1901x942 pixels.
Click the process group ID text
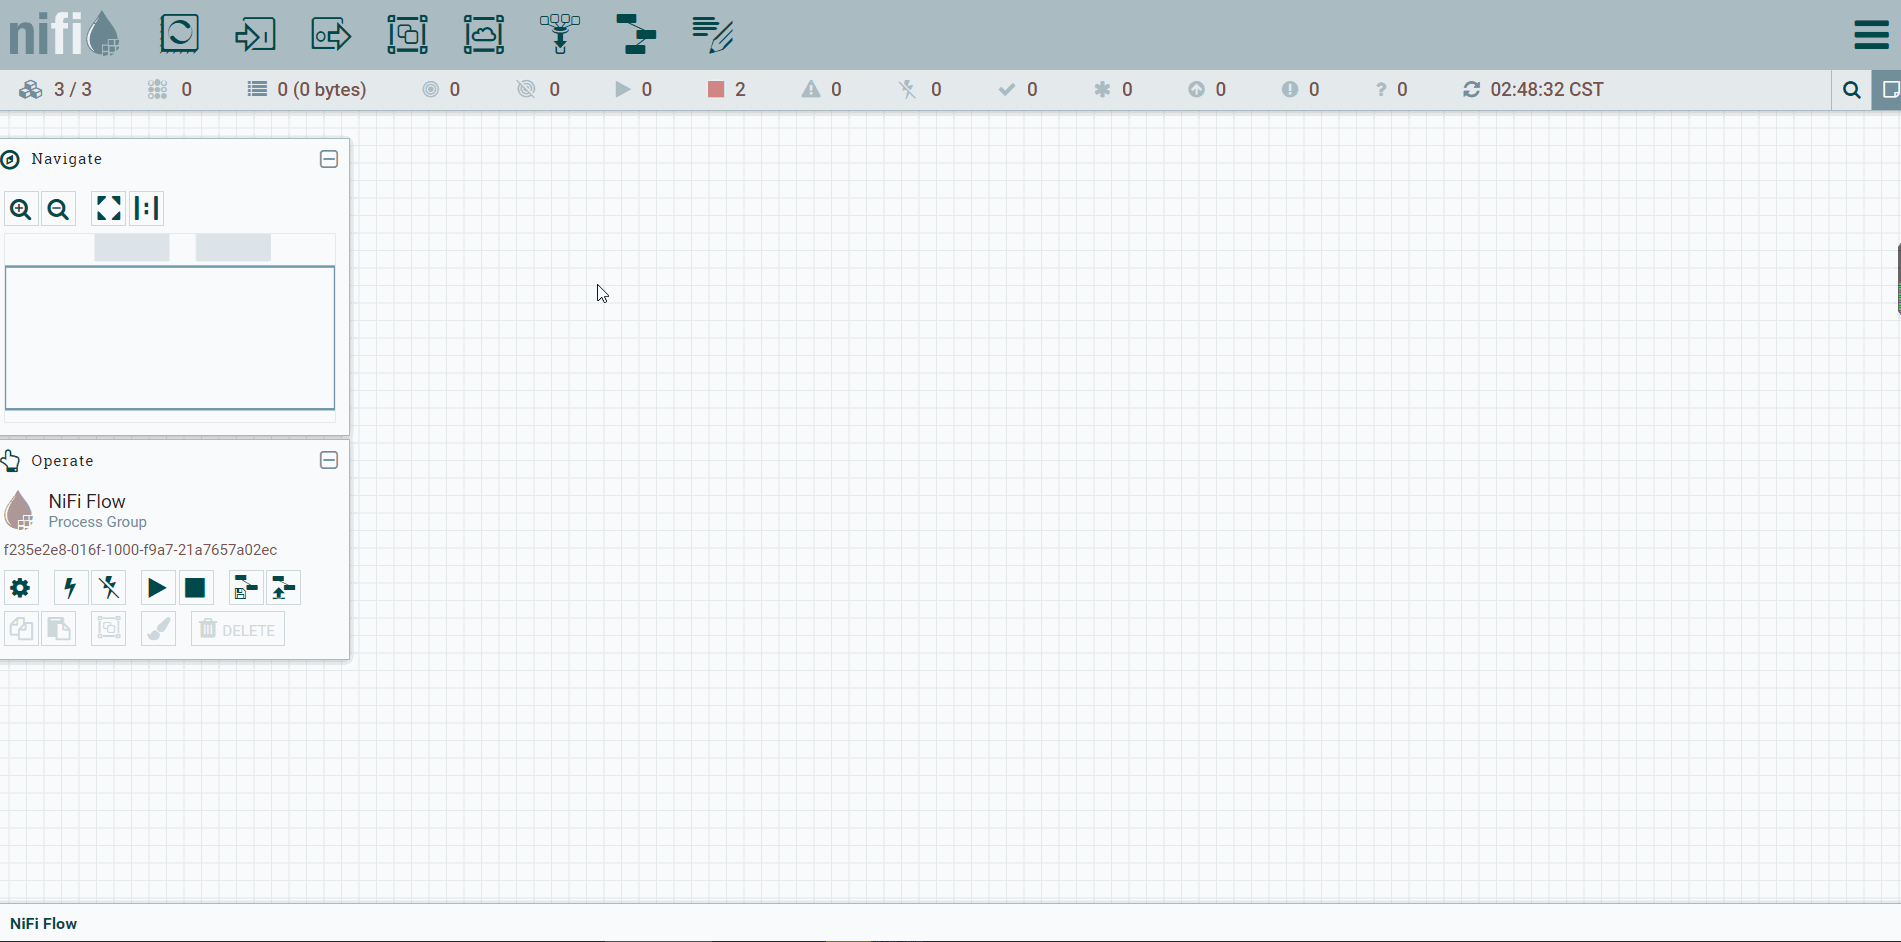[x=141, y=550]
